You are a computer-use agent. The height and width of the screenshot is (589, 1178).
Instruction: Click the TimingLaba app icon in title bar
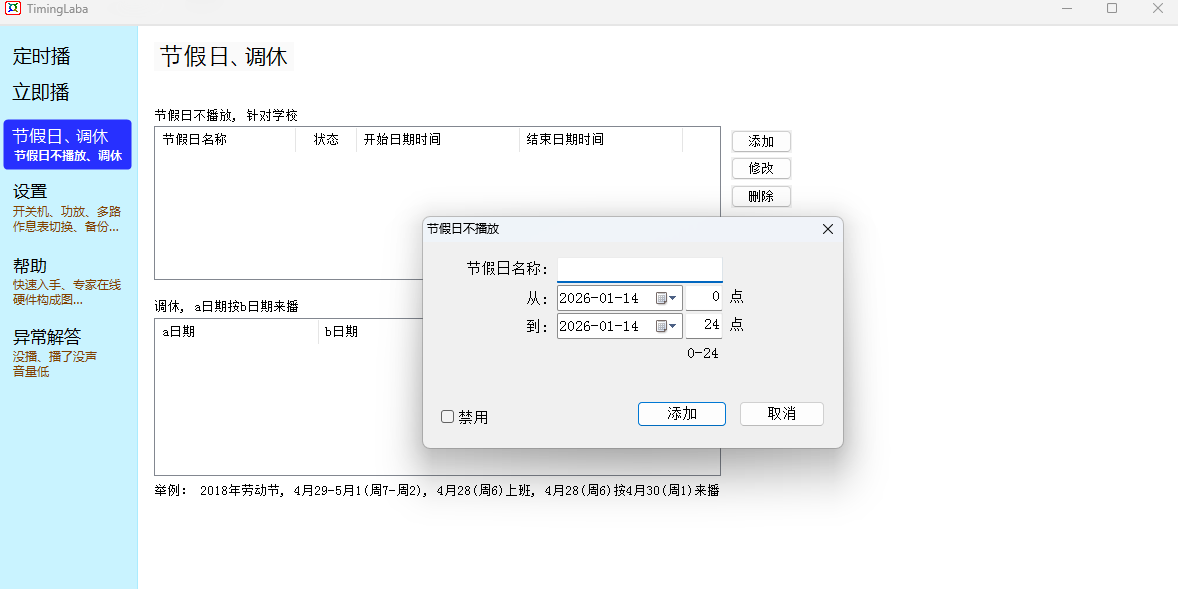point(13,9)
